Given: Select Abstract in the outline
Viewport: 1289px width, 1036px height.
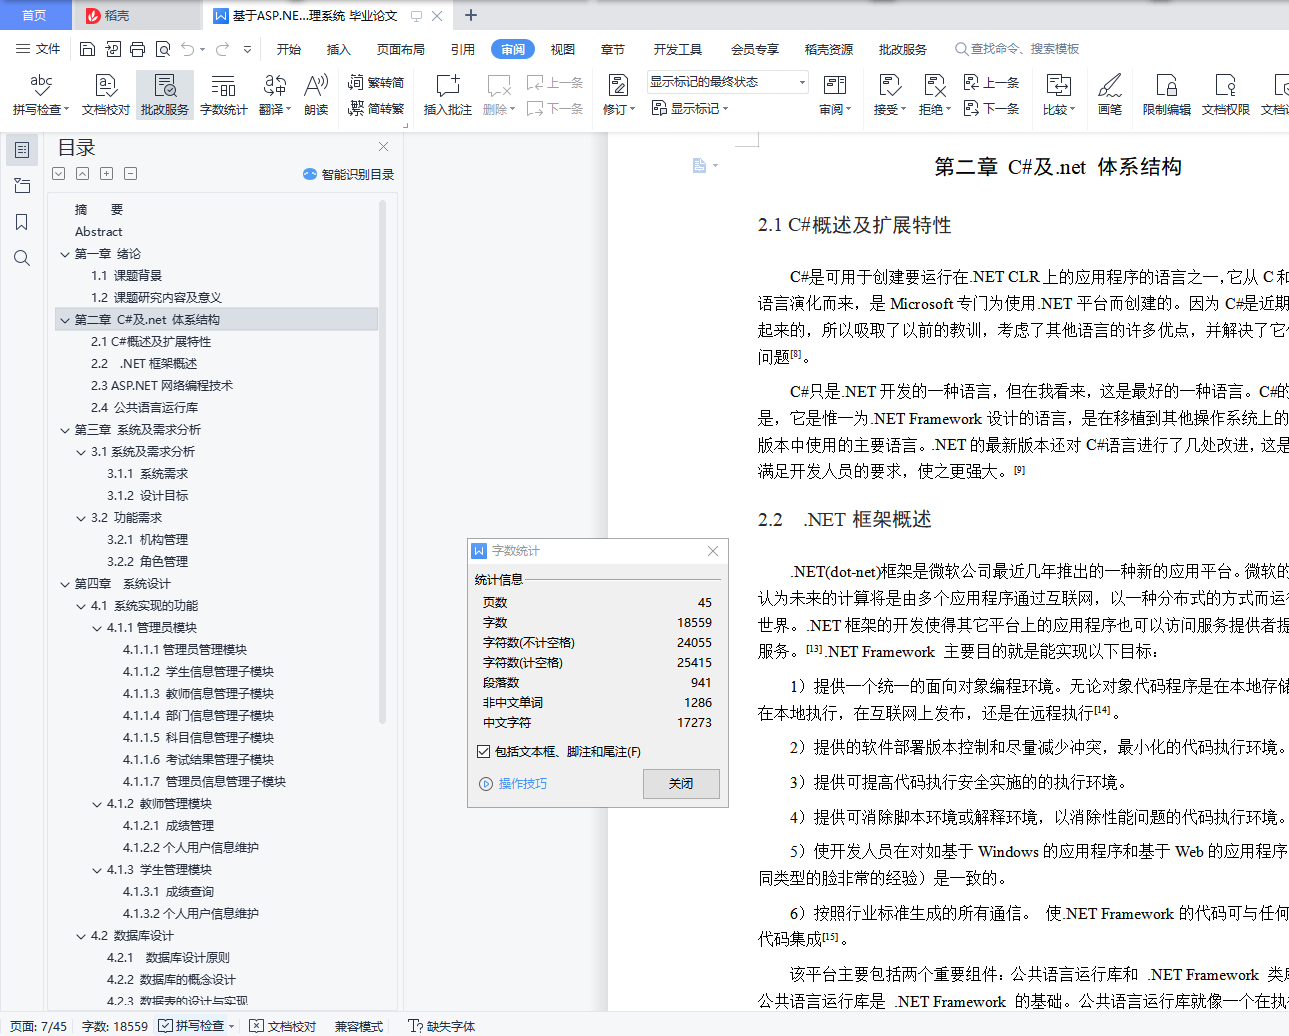Looking at the screenshot, I should pyautogui.click(x=99, y=232).
